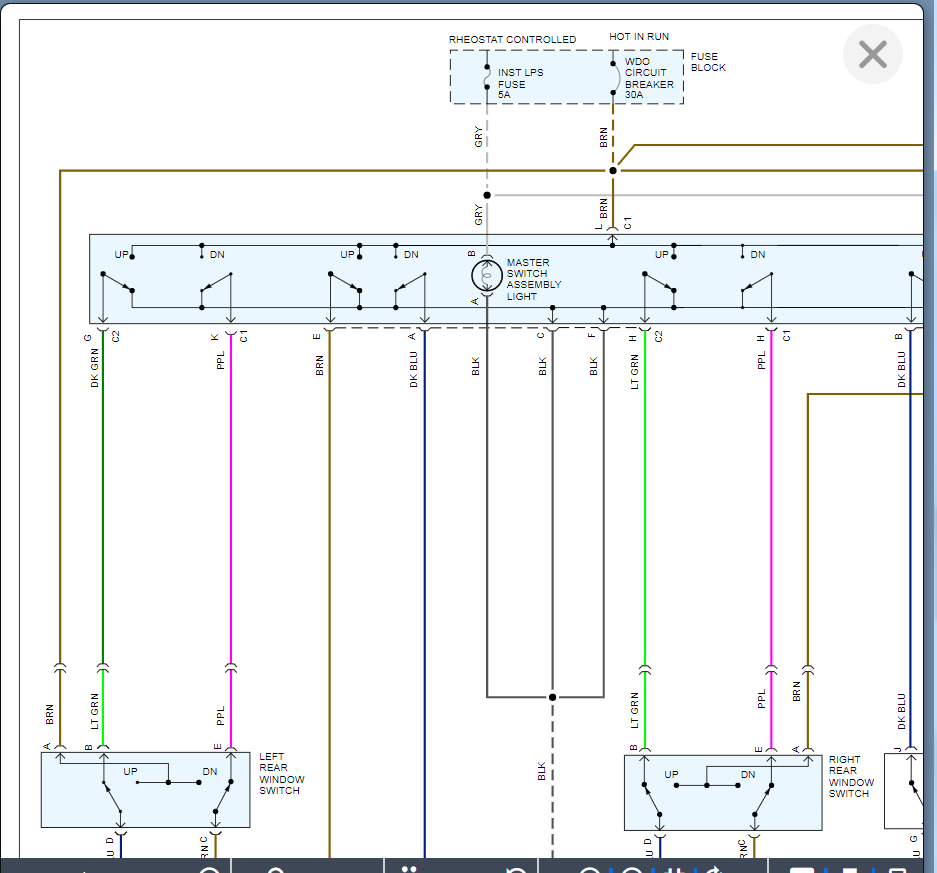Screen dimensions: 937x873
Task: Select the BLK label on dashed ground wire
Action: pyautogui.click(x=542, y=771)
